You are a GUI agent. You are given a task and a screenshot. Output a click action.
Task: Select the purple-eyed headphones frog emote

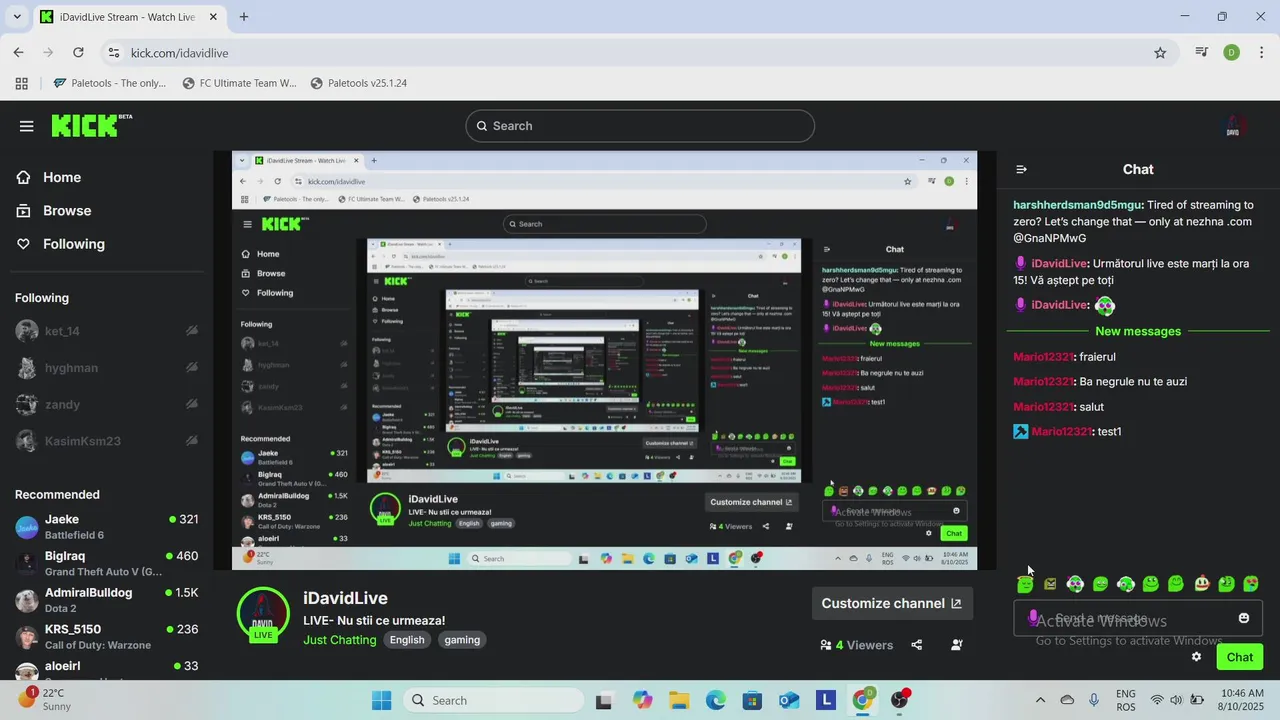(1075, 584)
